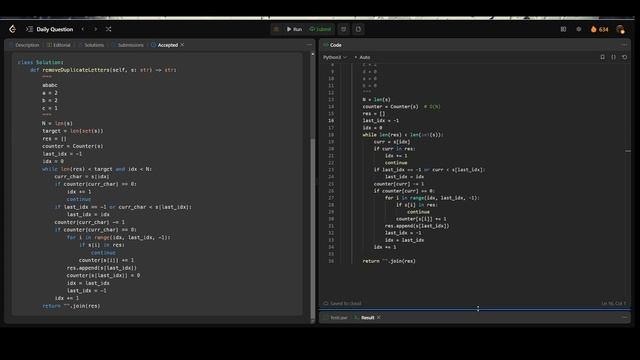The width and height of the screenshot is (640, 360).
Task: Format code with the braces icon
Action: point(613,57)
